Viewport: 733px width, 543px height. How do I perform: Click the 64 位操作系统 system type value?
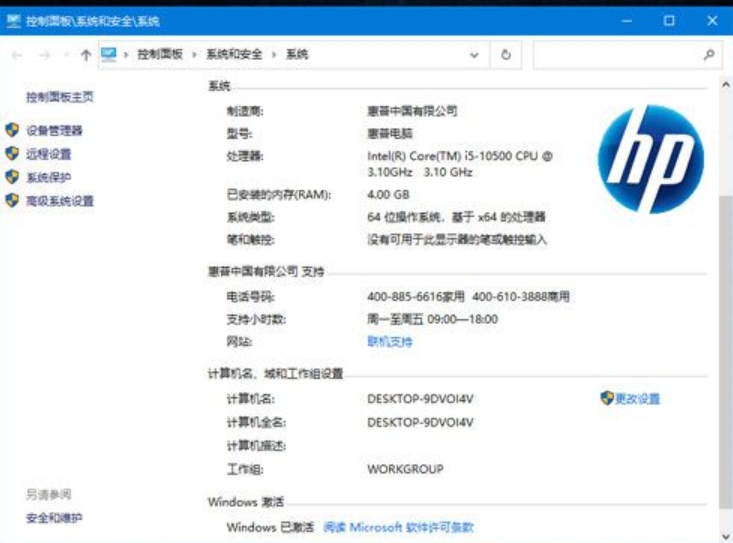click(x=456, y=217)
